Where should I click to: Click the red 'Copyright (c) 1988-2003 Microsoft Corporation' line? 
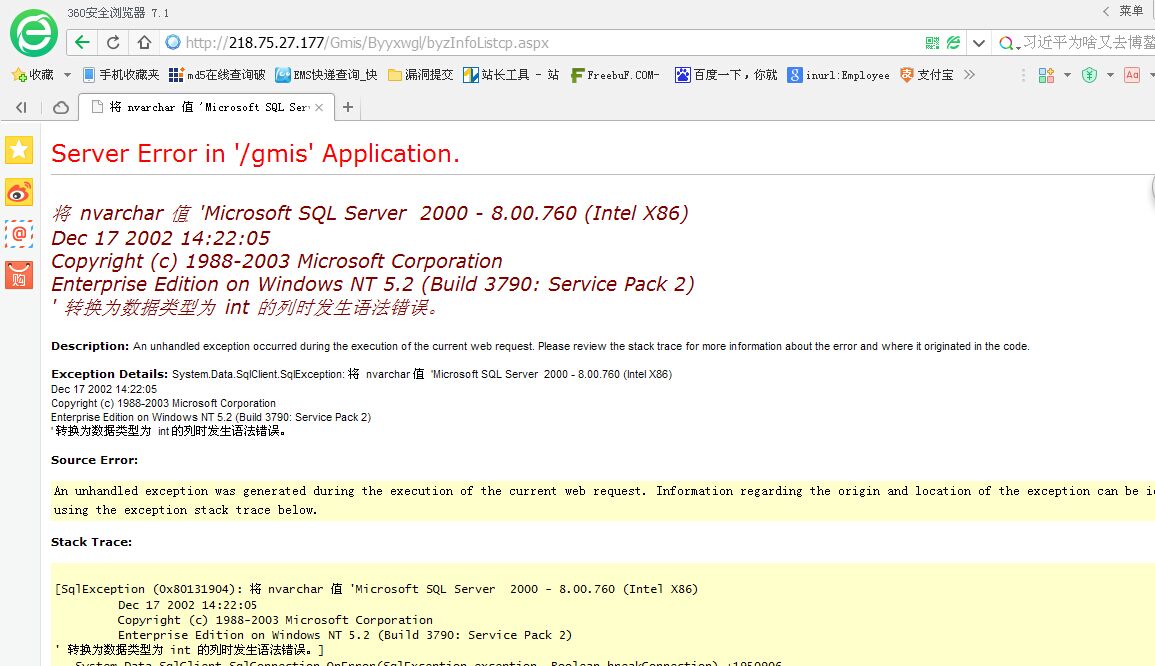point(277,262)
